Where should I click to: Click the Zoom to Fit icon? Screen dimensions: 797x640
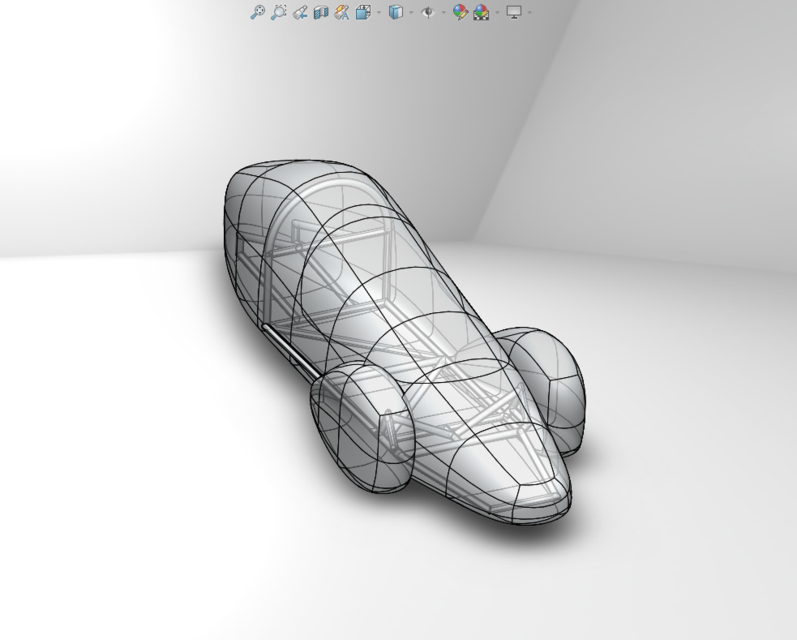257,13
